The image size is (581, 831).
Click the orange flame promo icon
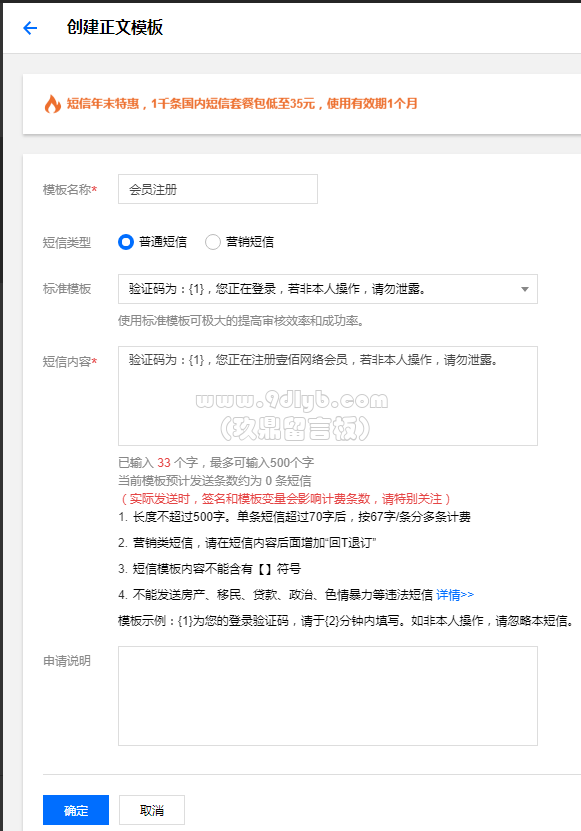pos(52,104)
